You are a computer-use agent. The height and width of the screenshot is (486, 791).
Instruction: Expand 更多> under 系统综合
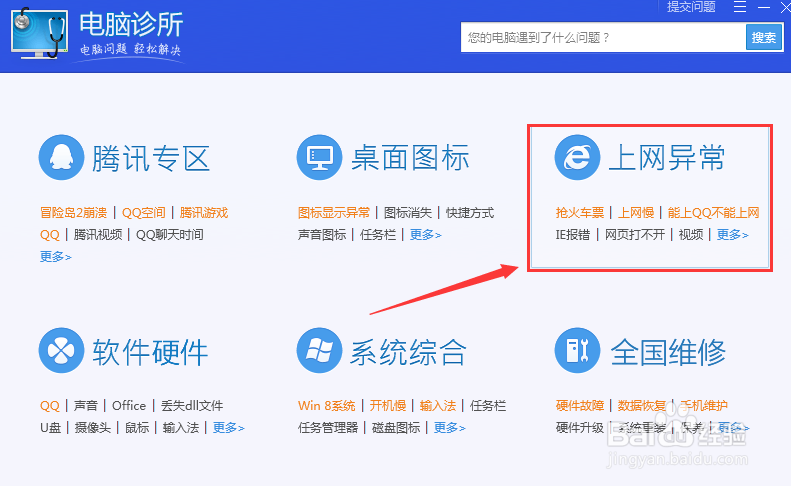[449, 428]
